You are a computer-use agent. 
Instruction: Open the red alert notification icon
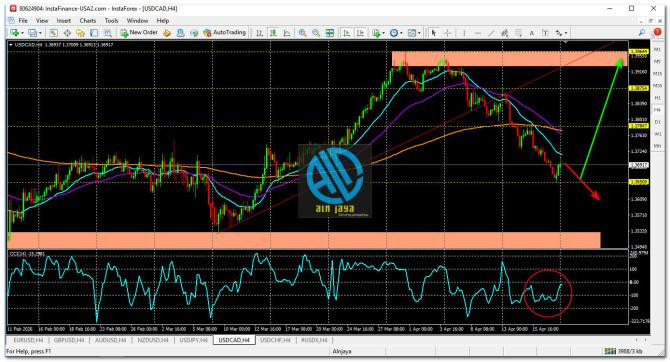click(657, 32)
